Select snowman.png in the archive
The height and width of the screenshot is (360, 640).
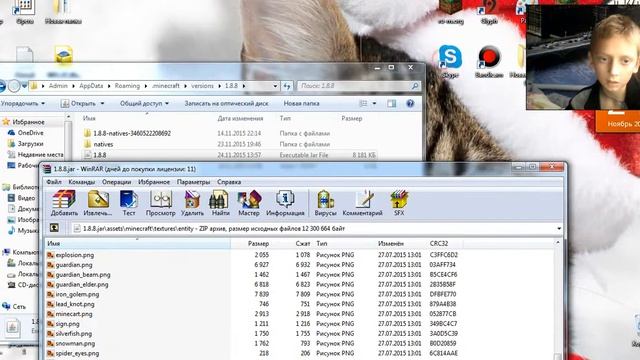click(75, 344)
